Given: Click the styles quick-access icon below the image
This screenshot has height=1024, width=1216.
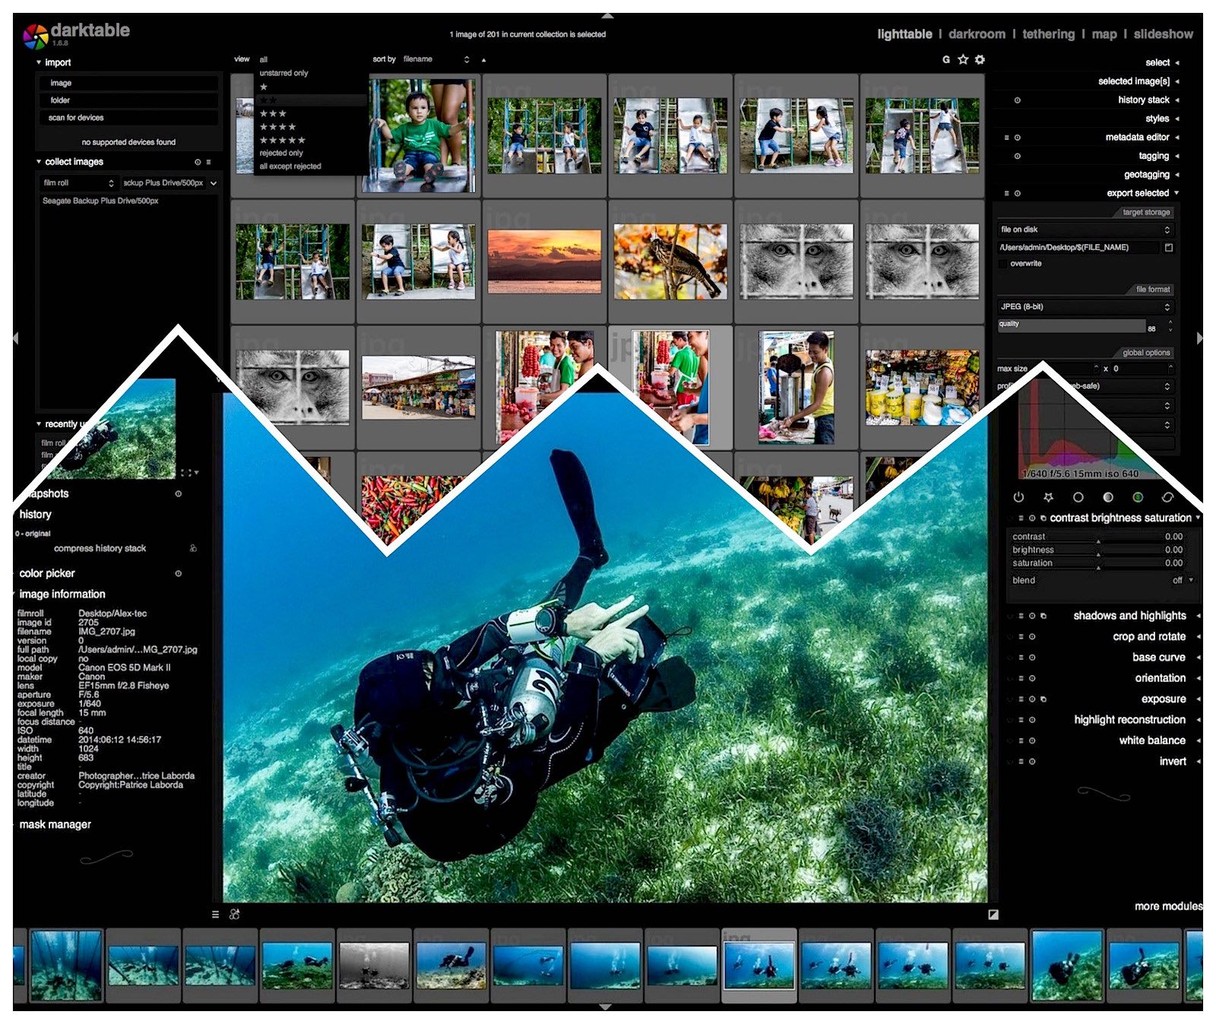Looking at the screenshot, I should (x=234, y=914).
